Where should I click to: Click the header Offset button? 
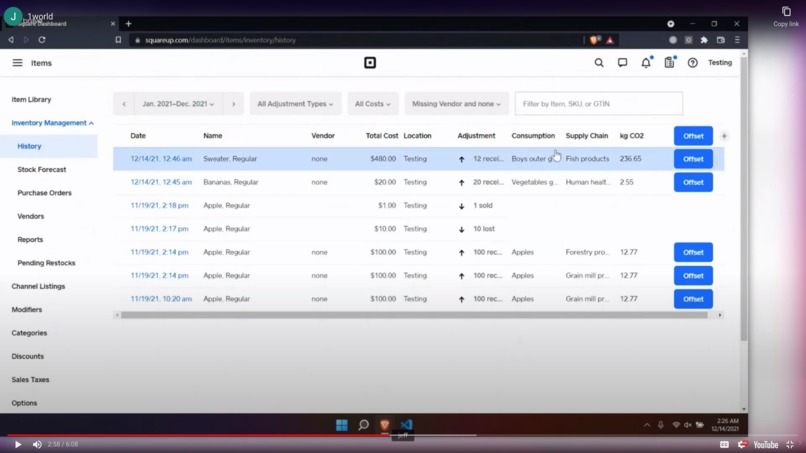693,136
